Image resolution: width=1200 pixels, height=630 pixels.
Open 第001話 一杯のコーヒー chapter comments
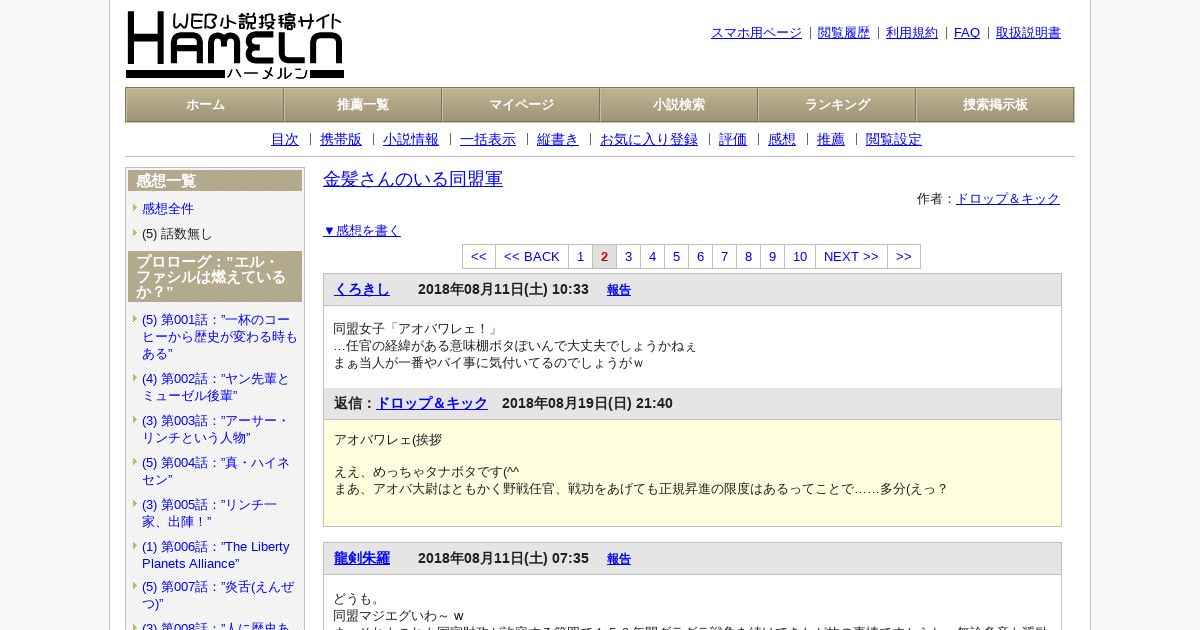tap(220, 337)
